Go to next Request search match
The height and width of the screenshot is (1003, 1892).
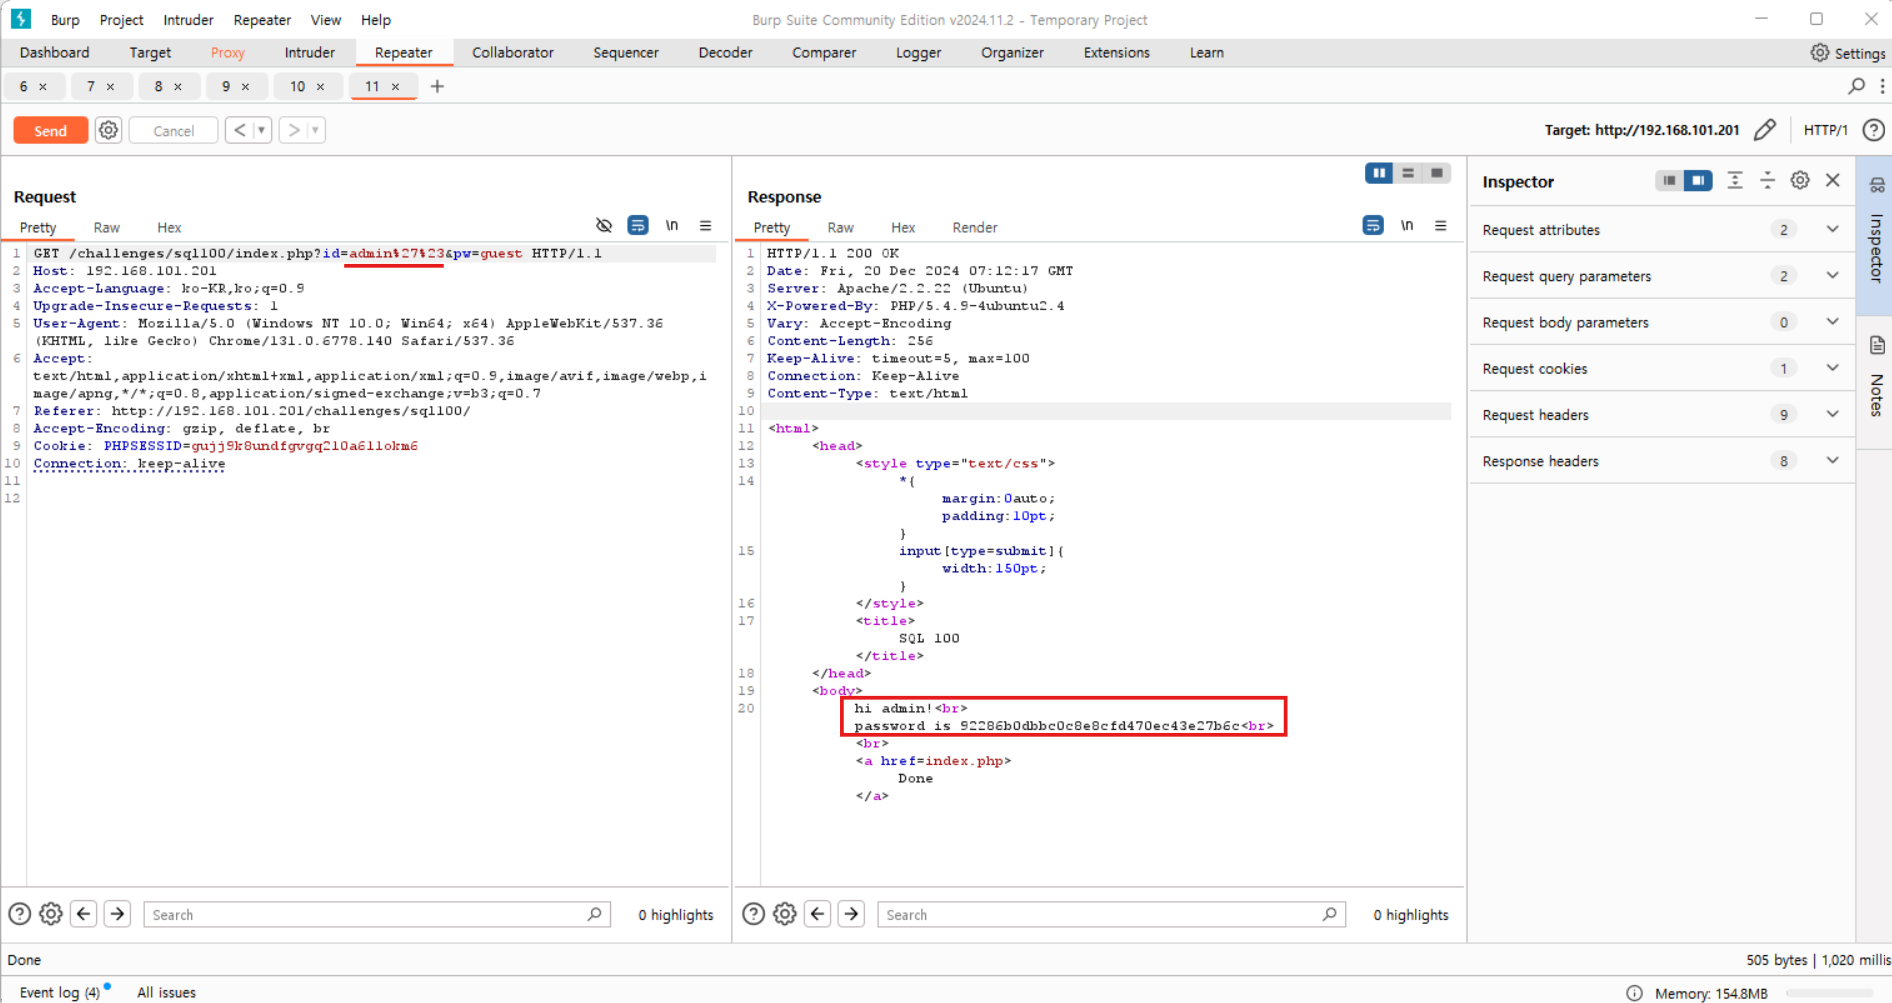117,914
